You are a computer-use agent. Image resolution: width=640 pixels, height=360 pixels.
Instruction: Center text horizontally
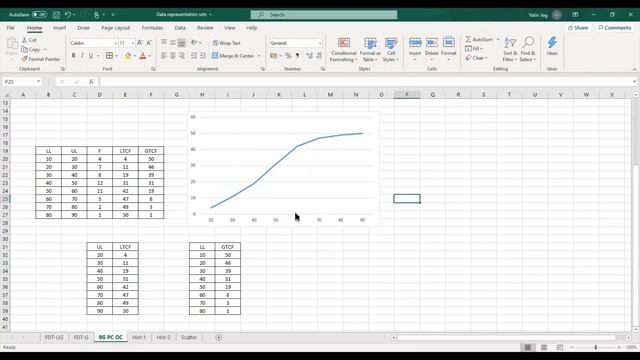pyautogui.click(x=173, y=56)
